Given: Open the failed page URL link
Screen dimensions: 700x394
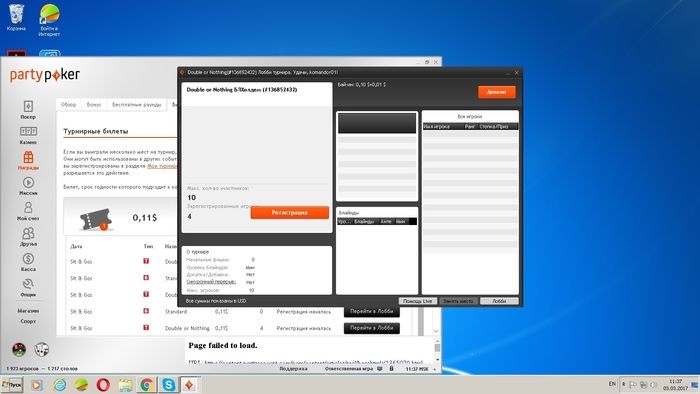Looking at the screenshot, I should [313, 362].
